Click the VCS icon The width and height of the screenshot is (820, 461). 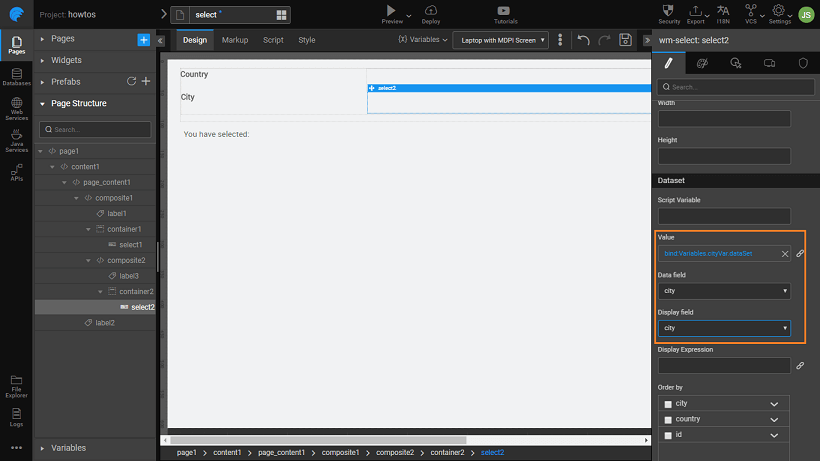(x=751, y=13)
